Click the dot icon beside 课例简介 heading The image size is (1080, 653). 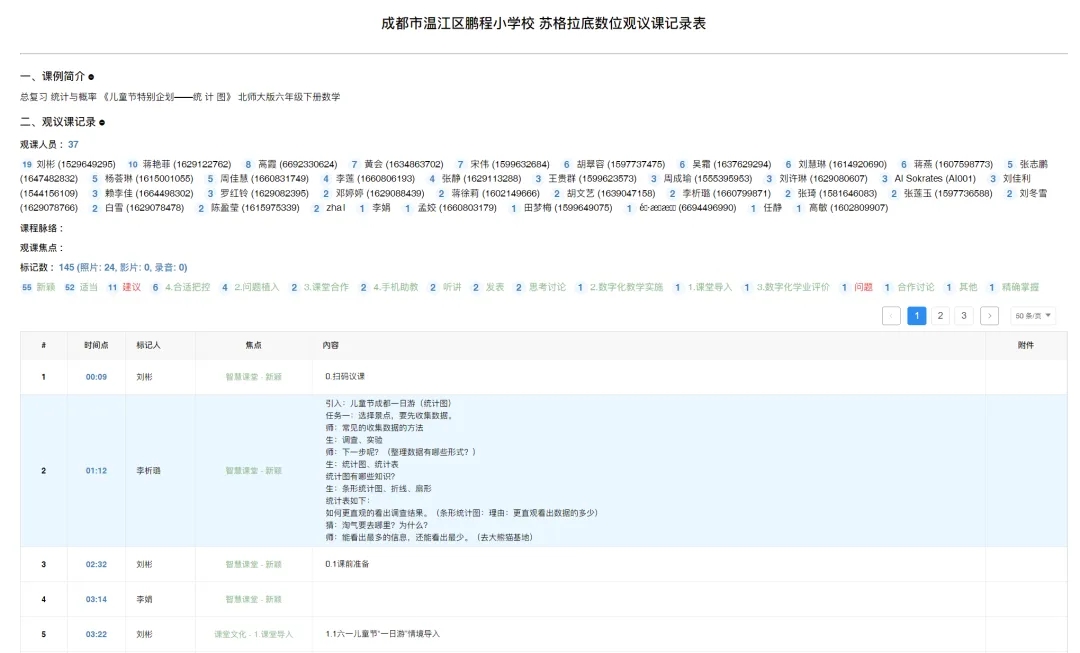pyautogui.click(x=91, y=77)
